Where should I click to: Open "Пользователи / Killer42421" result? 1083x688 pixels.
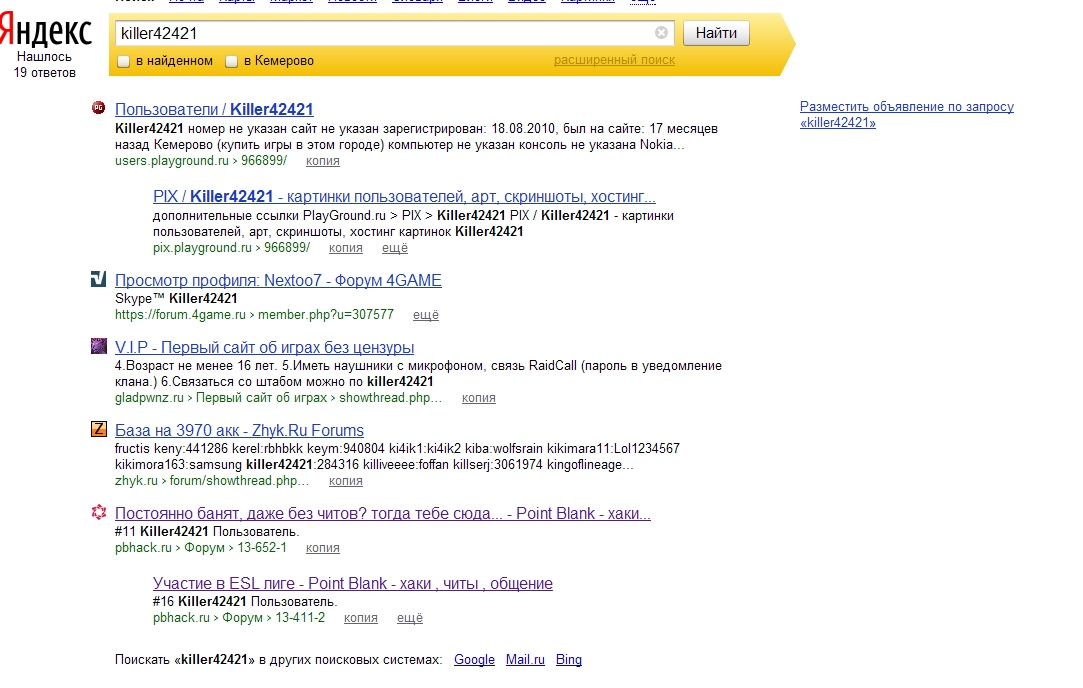[214, 110]
